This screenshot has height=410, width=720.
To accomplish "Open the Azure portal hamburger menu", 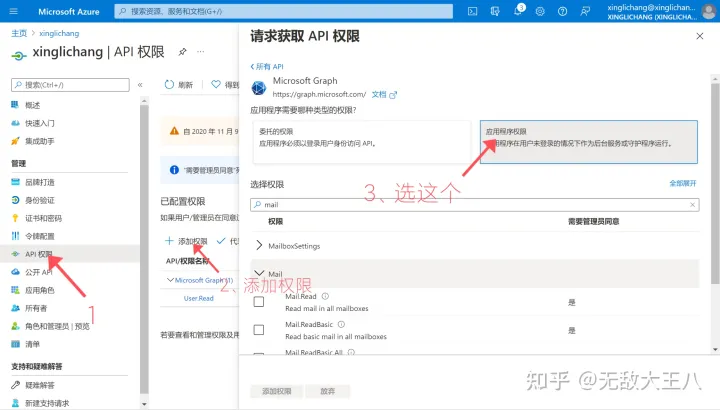I will 14,11.
